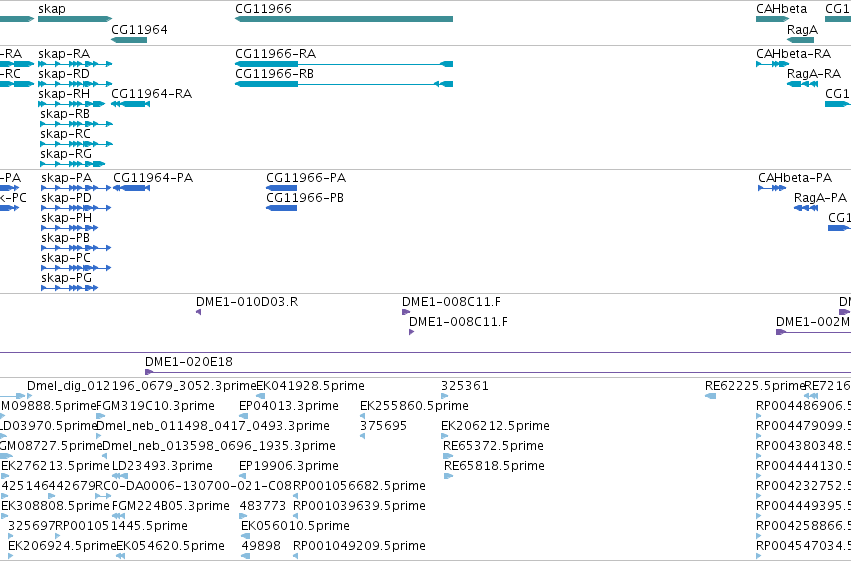Click the 483773 feature label
This screenshot has height=561, width=851.
point(263,506)
